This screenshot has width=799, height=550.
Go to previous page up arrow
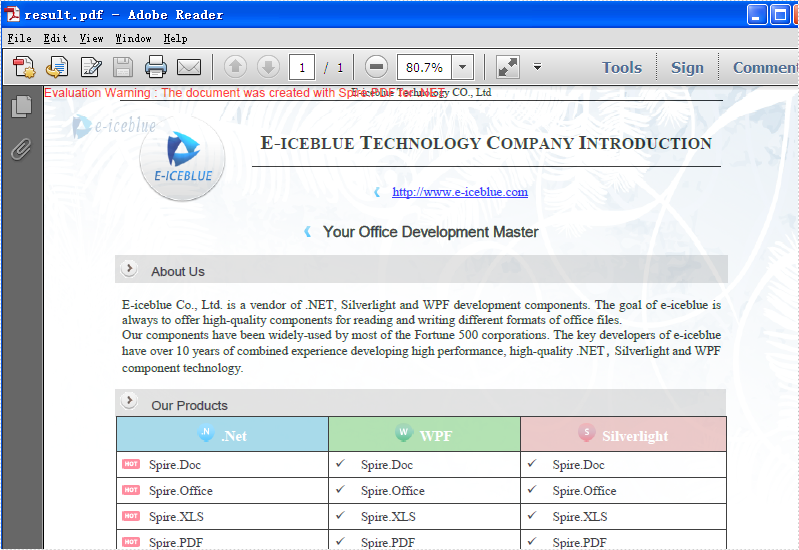point(235,67)
